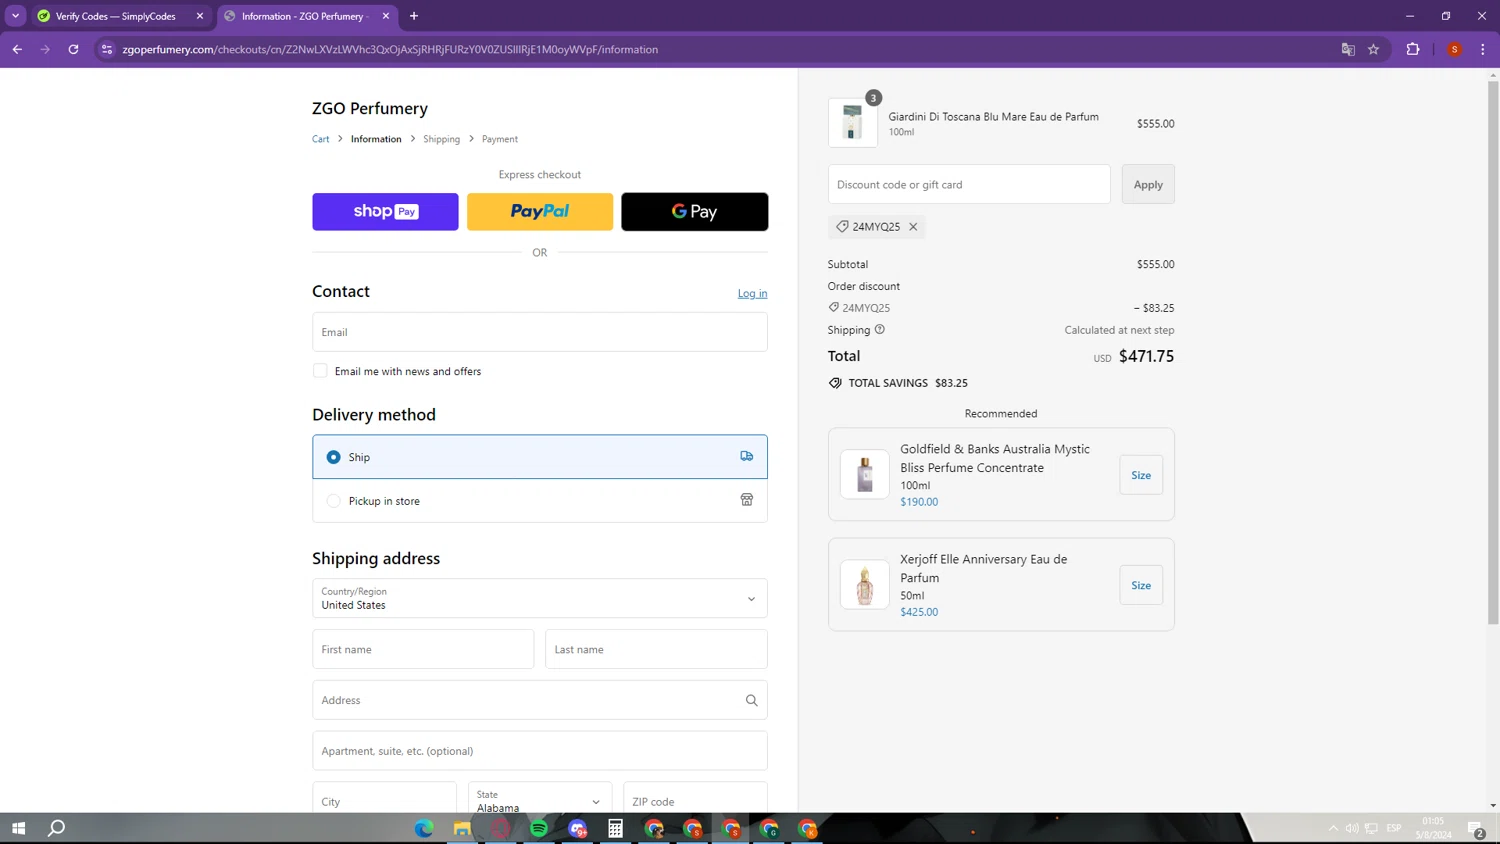
Task: Click the Goldfield & Banks perfume thumbnail
Action: click(865, 475)
